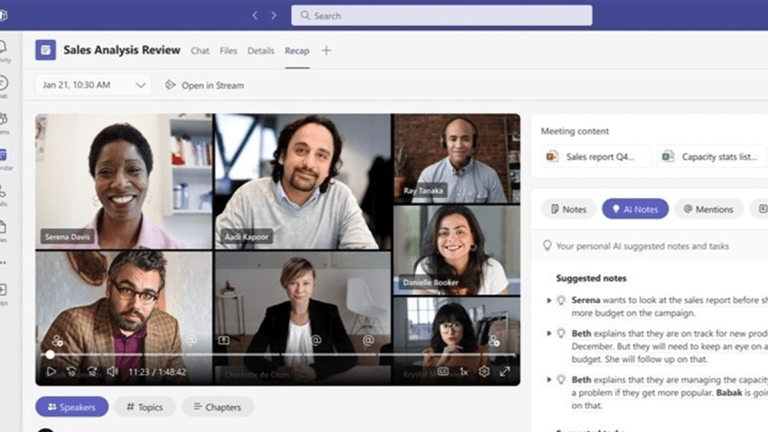
Task: Click the Search input field
Action: 441,16
